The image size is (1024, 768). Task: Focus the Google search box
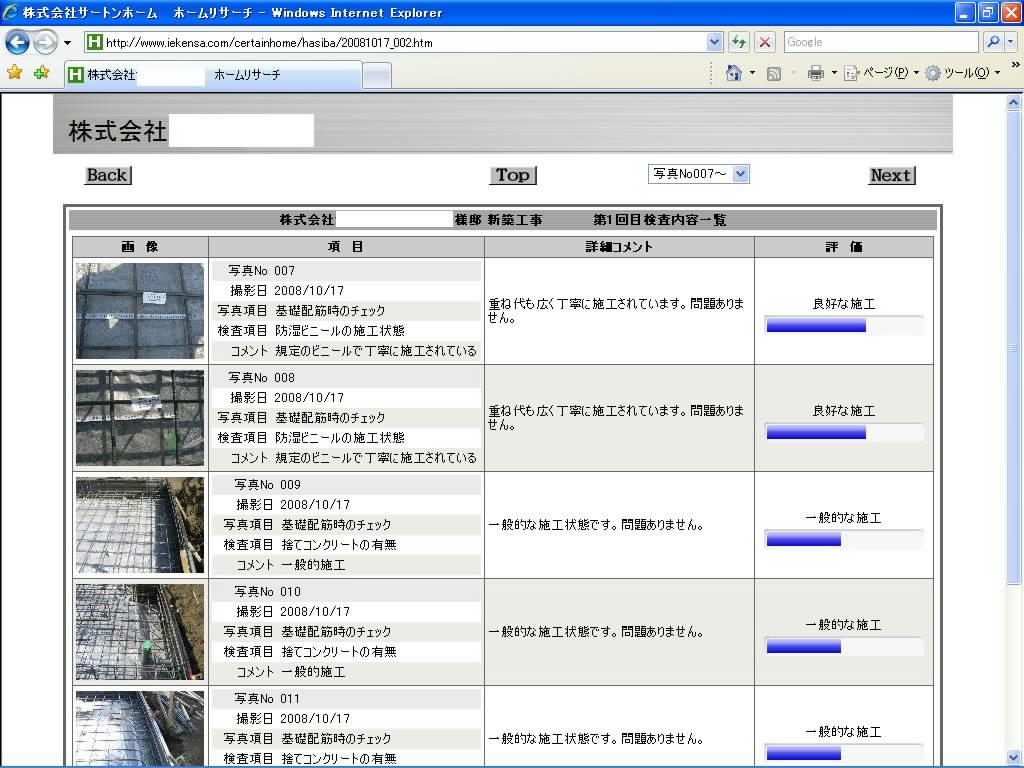(x=881, y=42)
